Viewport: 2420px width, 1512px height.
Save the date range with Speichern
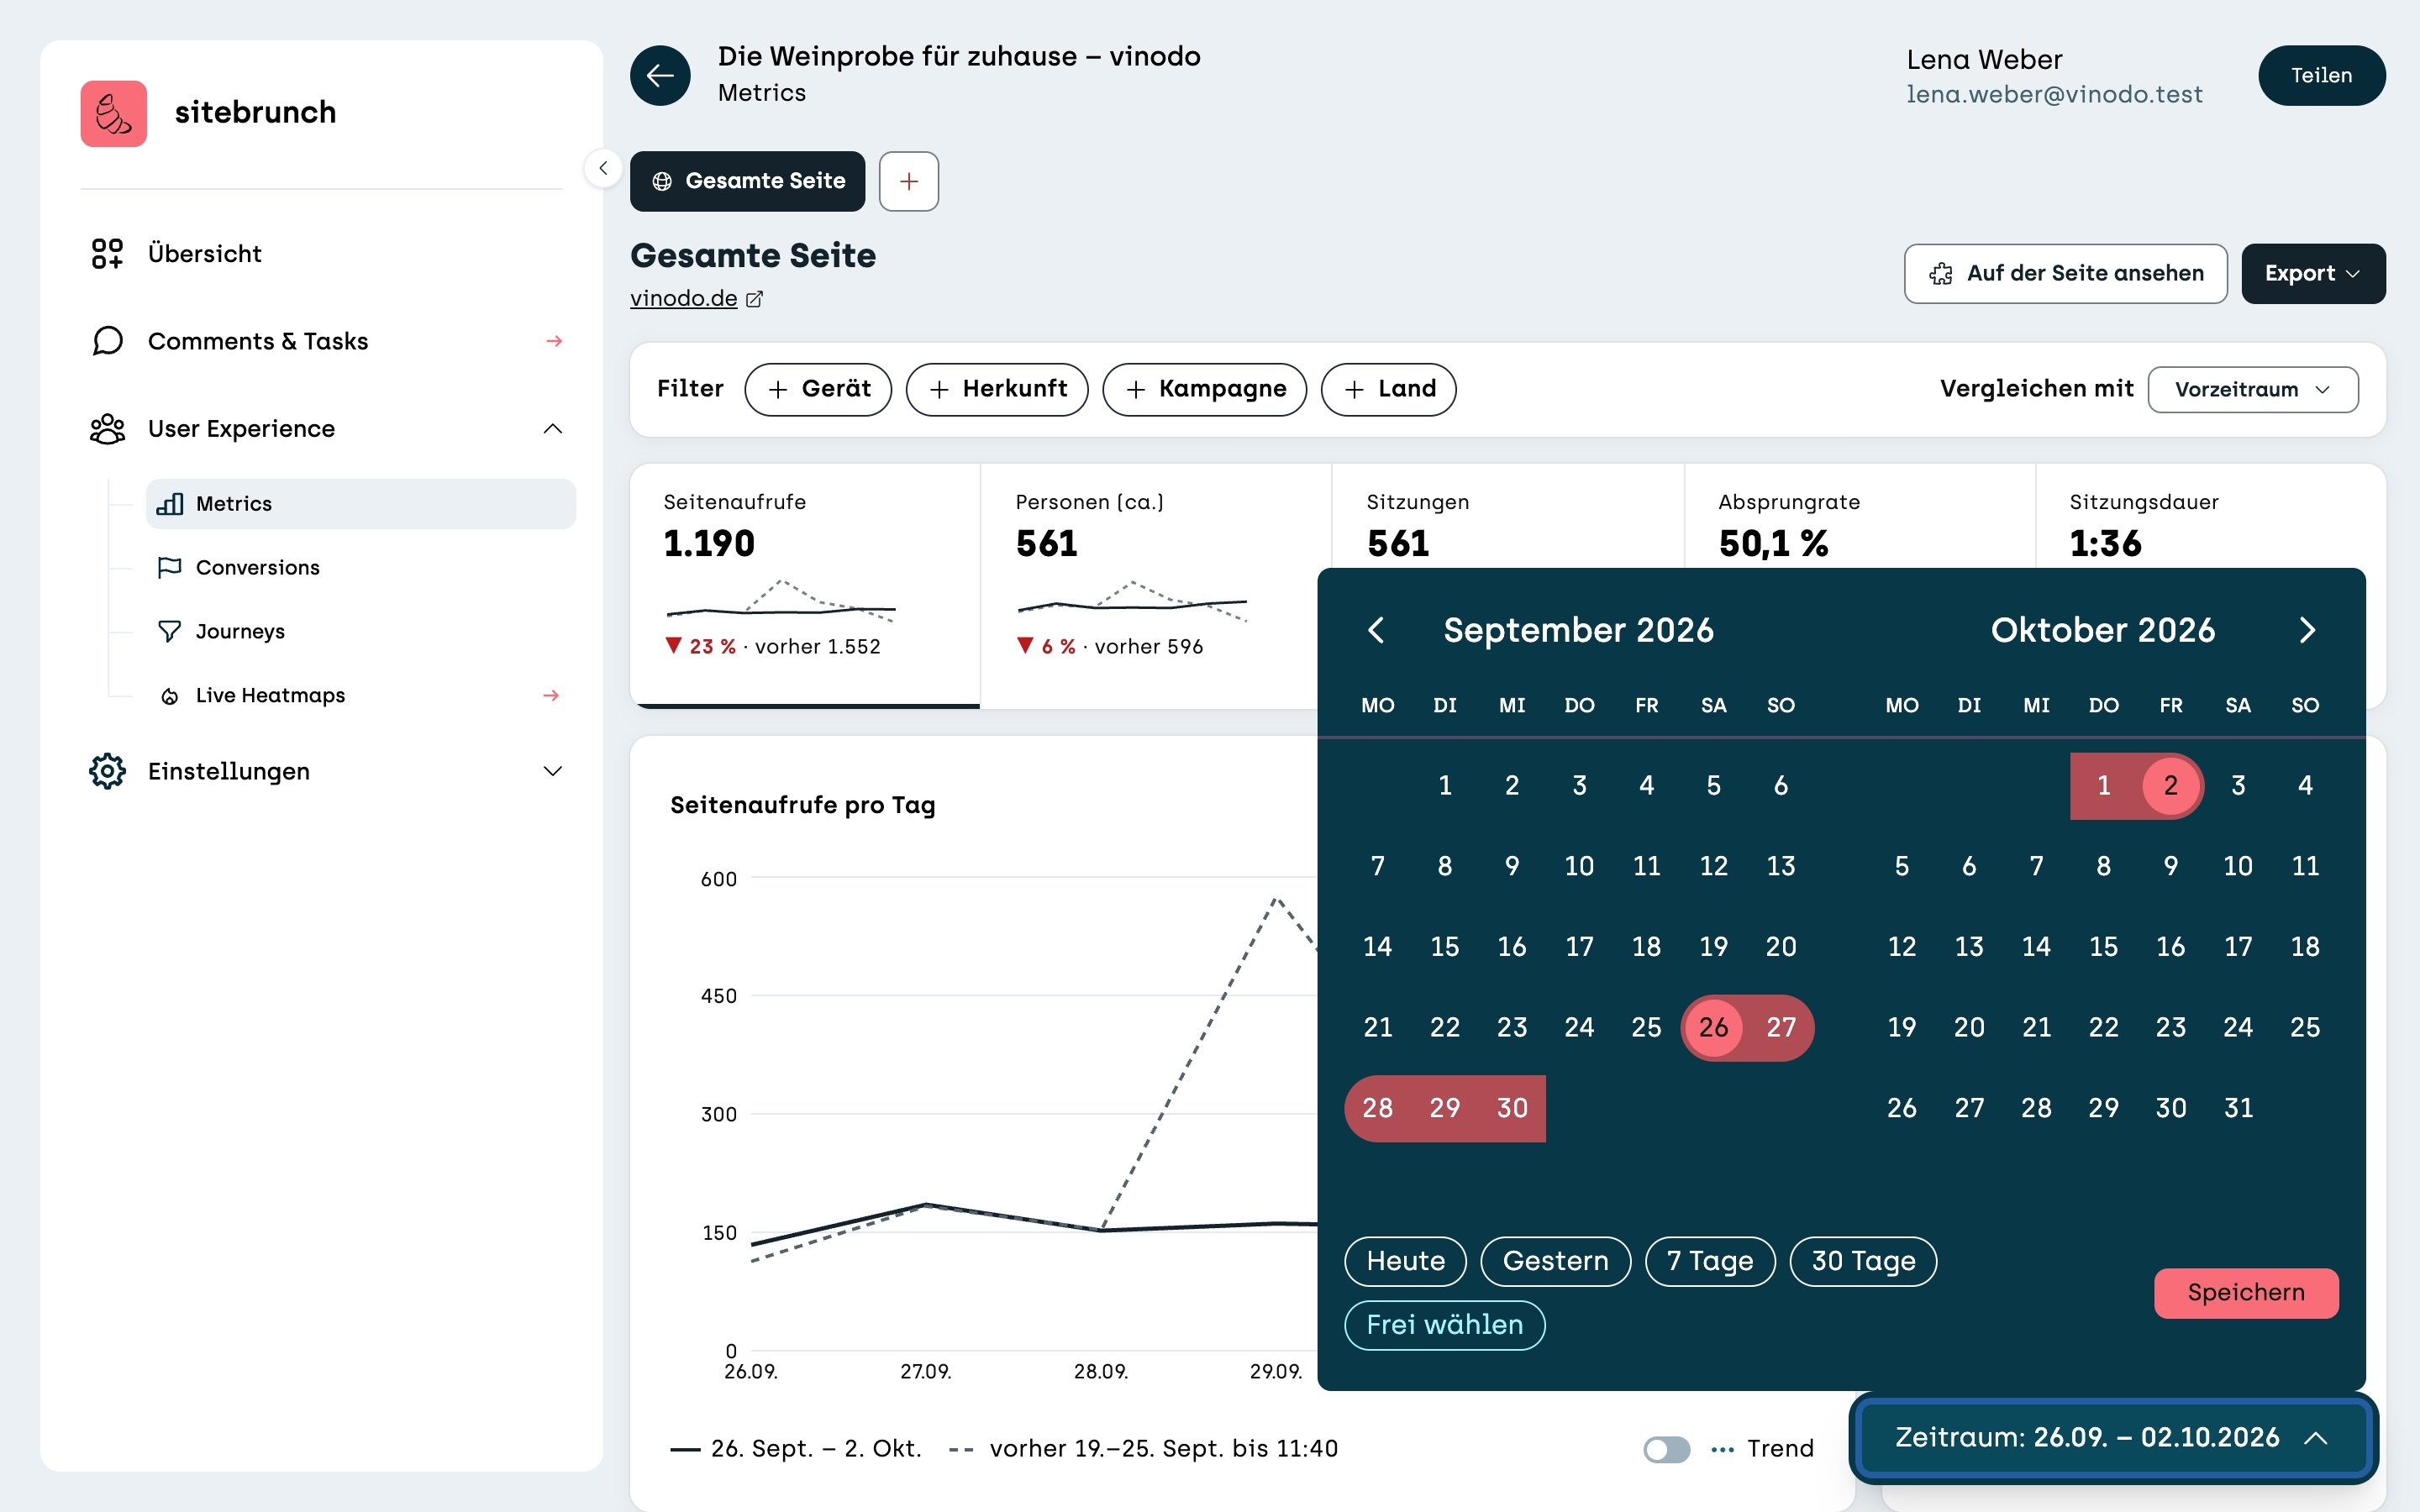click(2246, 1293)
